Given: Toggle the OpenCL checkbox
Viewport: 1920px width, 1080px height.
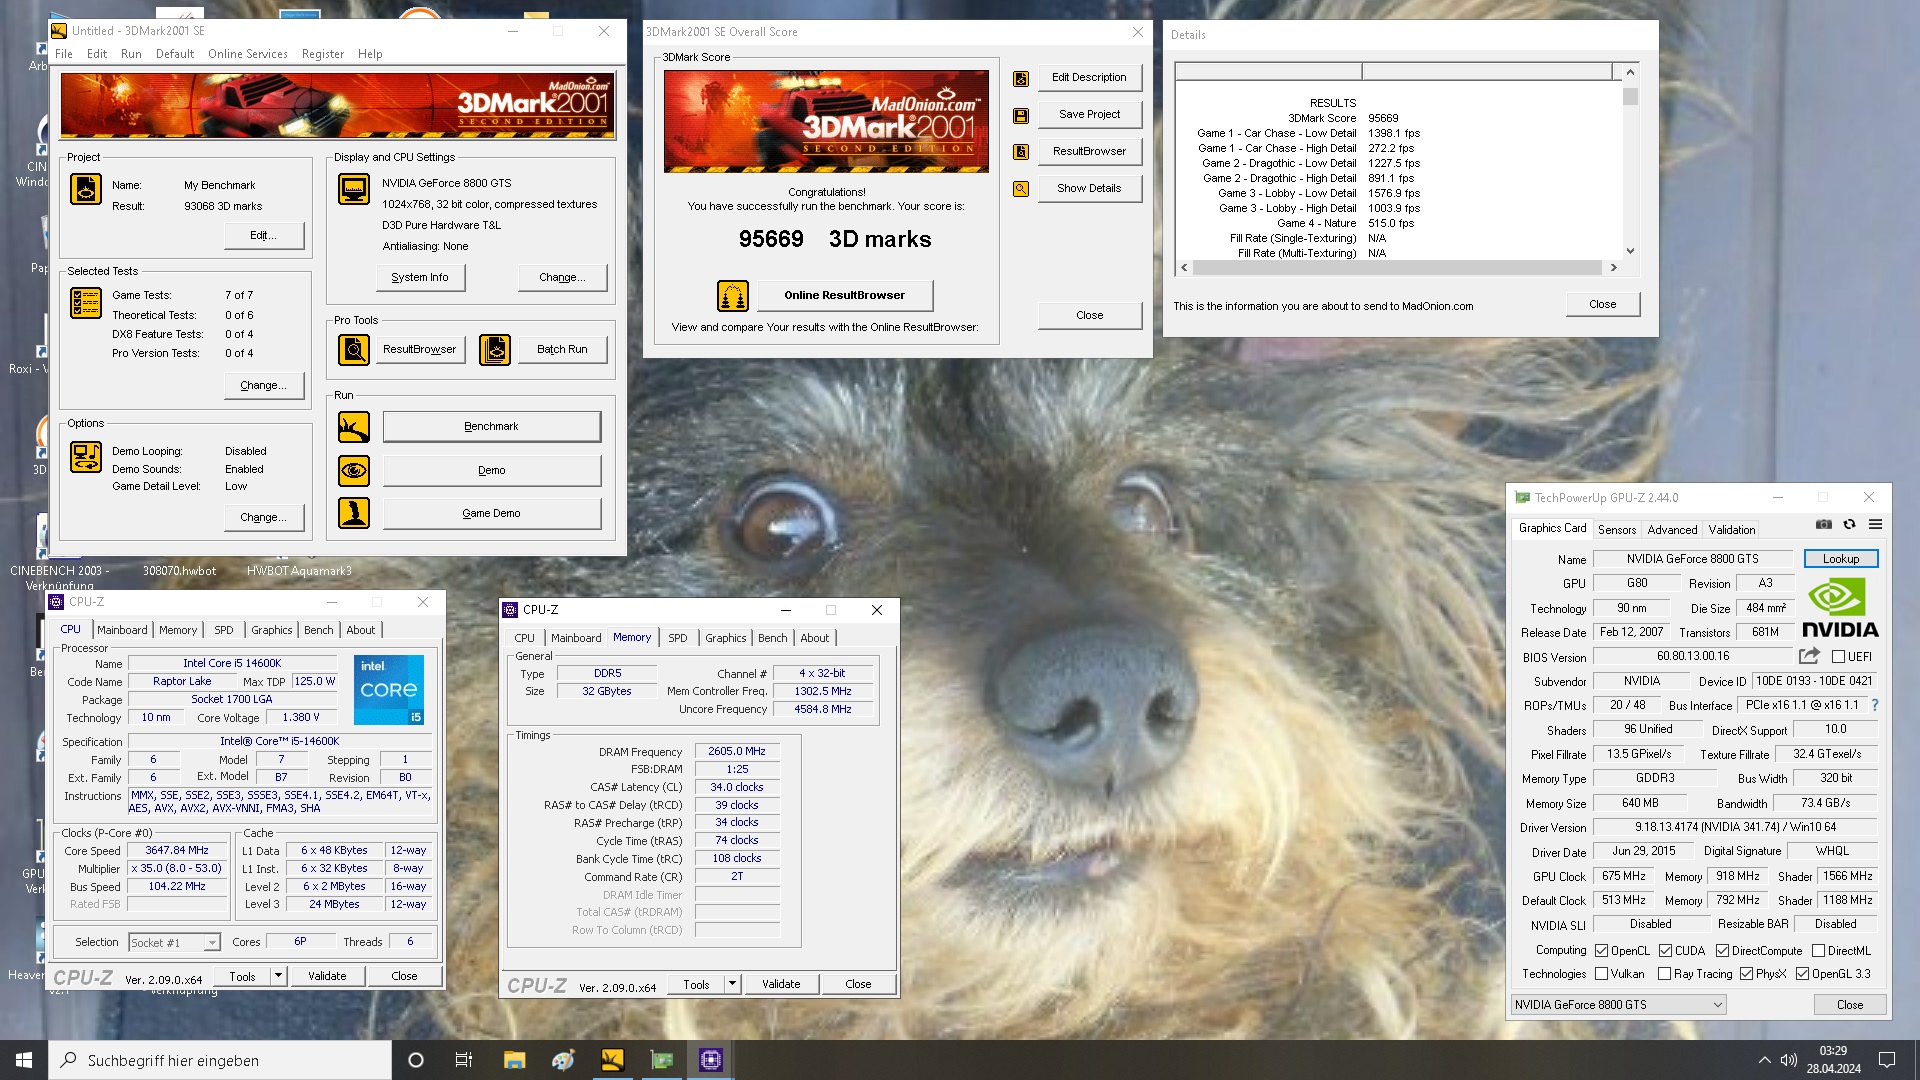Looking at the screenshot, I should tap(1601, 951).
